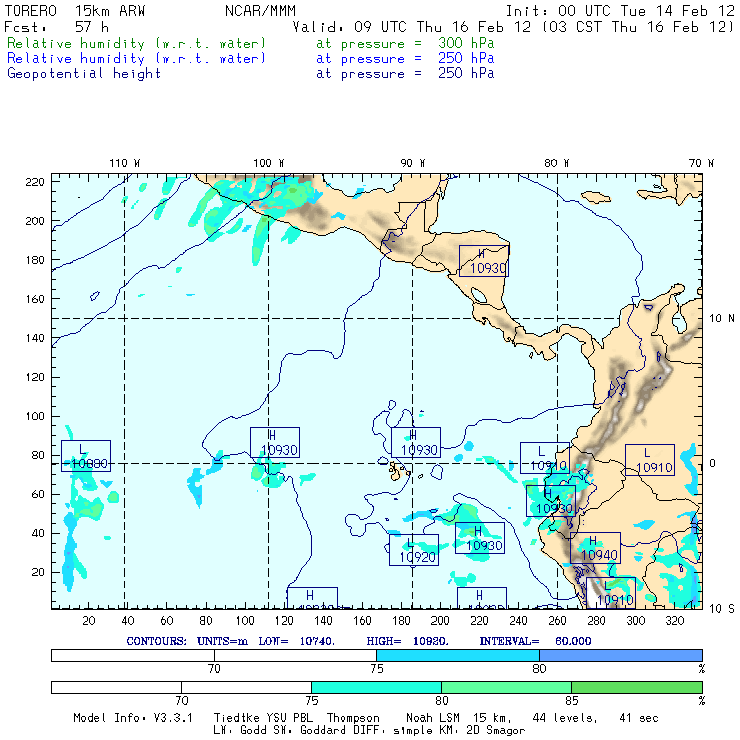Click the 85+ green segment of bottom colorbar

pyautogui.click(x=636, y=687)
